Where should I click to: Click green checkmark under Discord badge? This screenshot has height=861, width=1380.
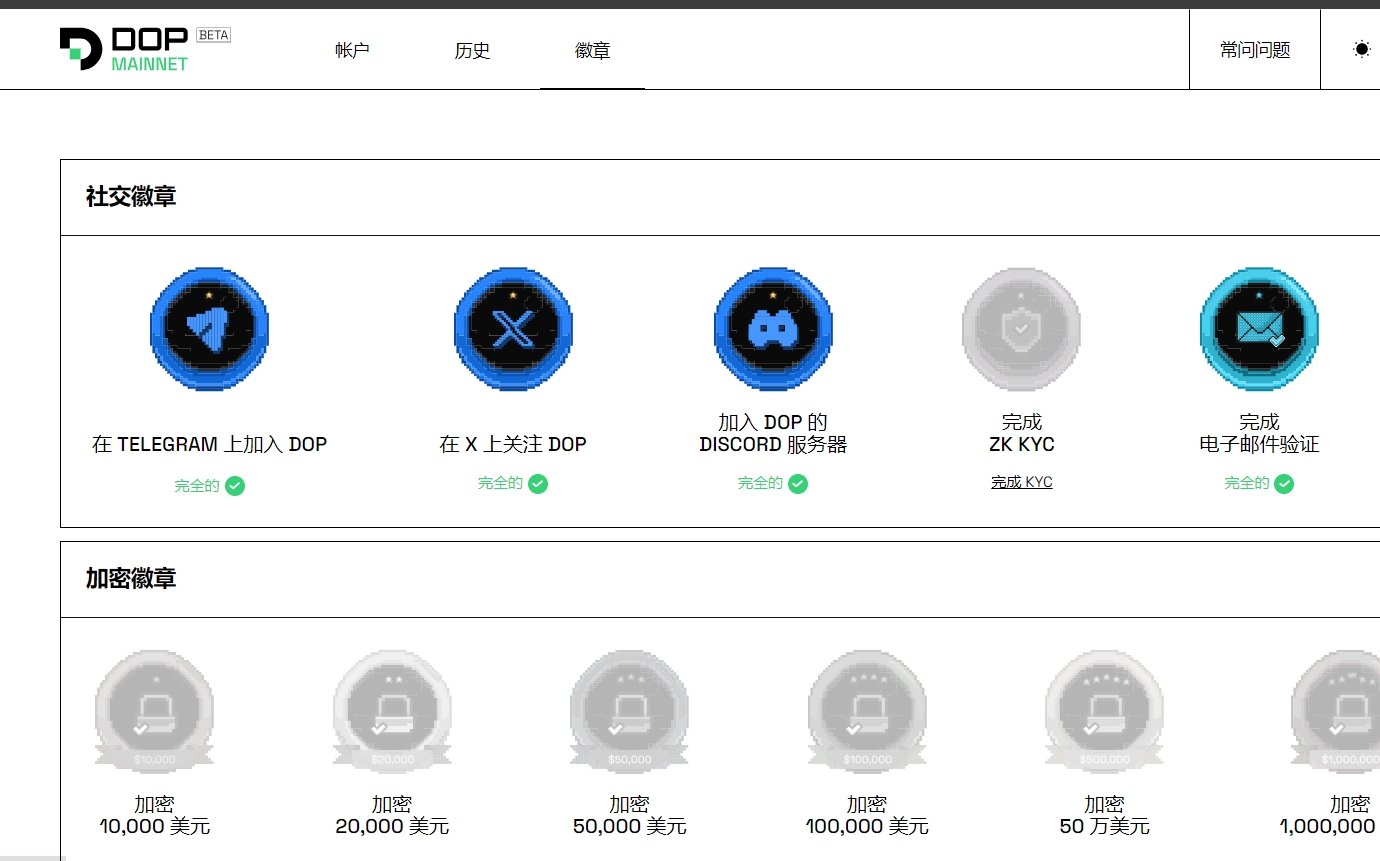pyautogui.click(x=798, y=484)
